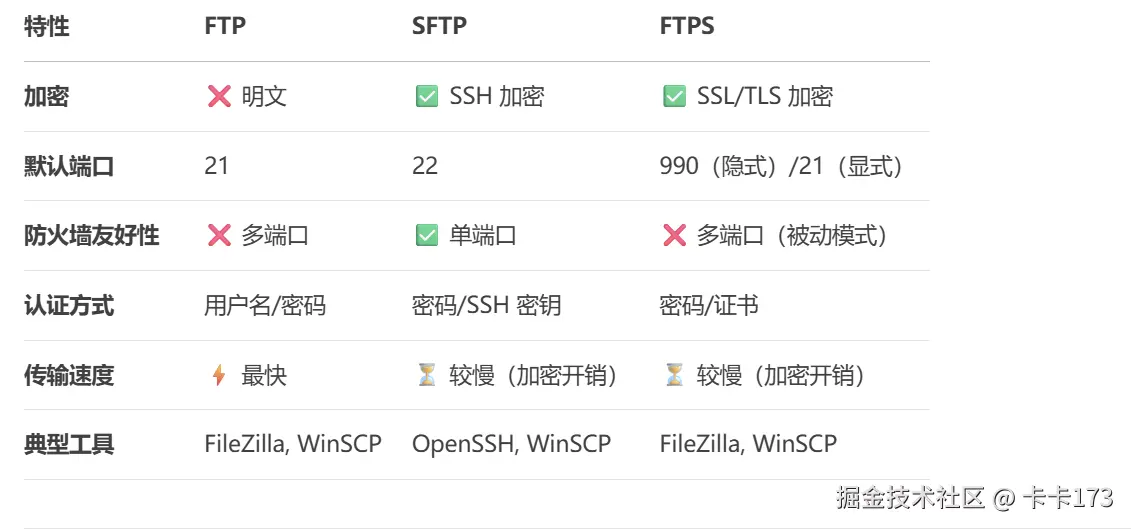Click the hourglass icon in FTPS speed cell
The height and width of the screenshot is (529, 1131).
click(x=674, y=375)
